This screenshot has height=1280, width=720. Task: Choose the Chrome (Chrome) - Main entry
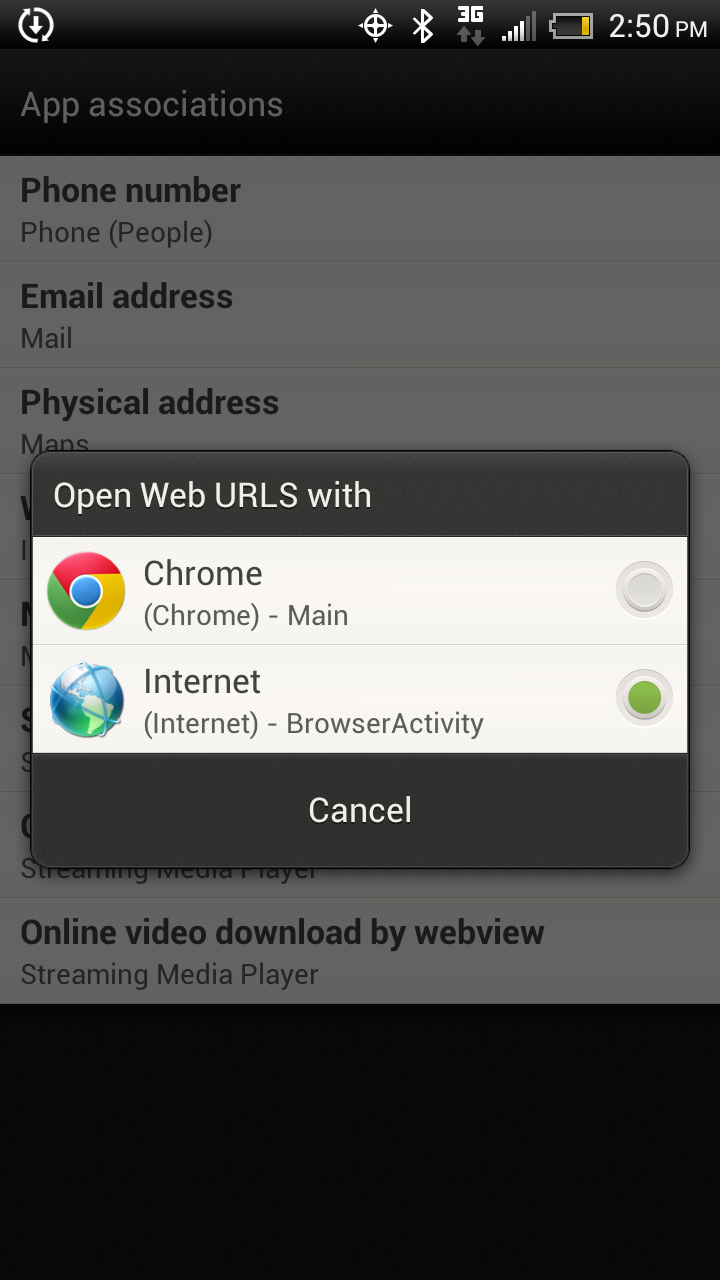point(360,591)
